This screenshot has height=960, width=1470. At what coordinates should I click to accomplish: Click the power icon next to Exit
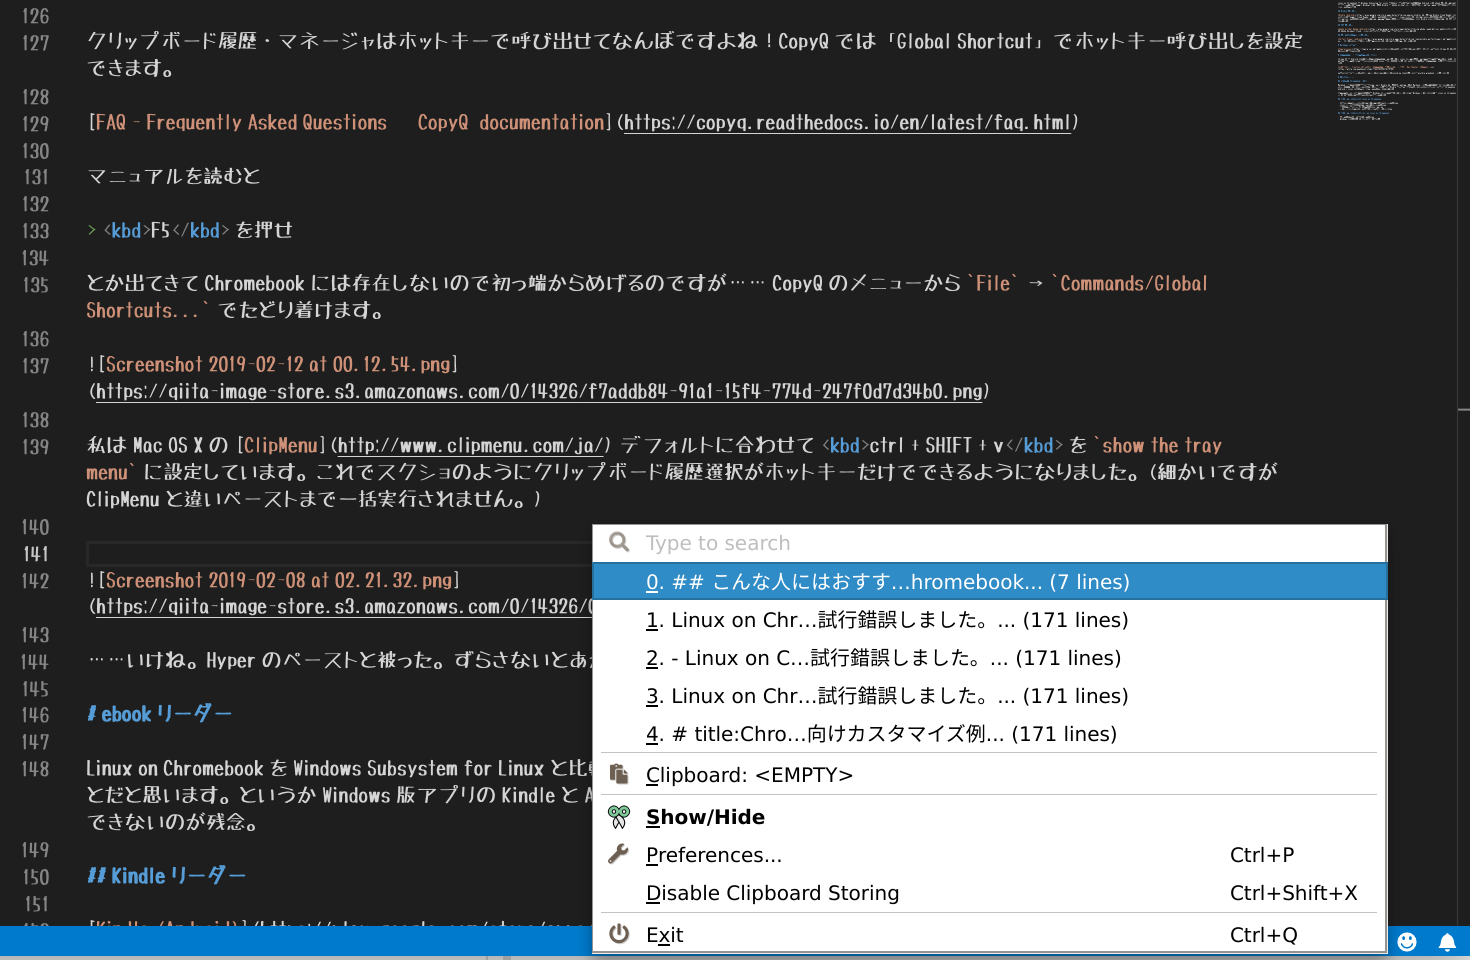point(618,933)
